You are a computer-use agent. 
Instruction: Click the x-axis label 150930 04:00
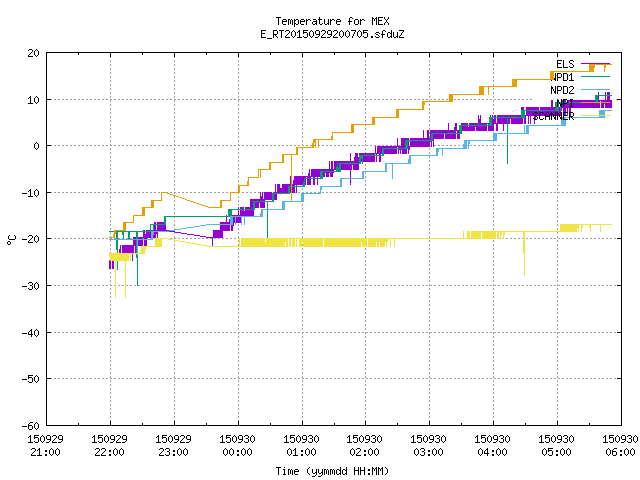[x=492, y=446]
